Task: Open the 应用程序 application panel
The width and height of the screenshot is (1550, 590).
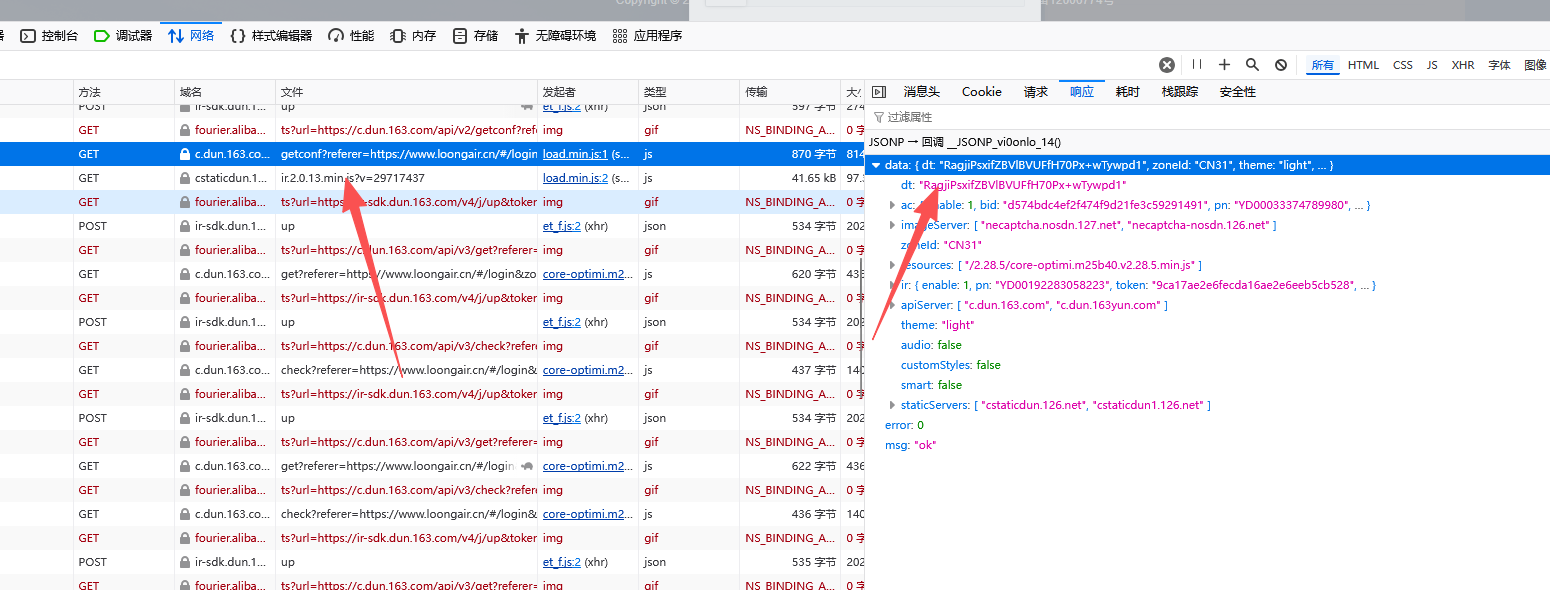Action: coord(647,36)
